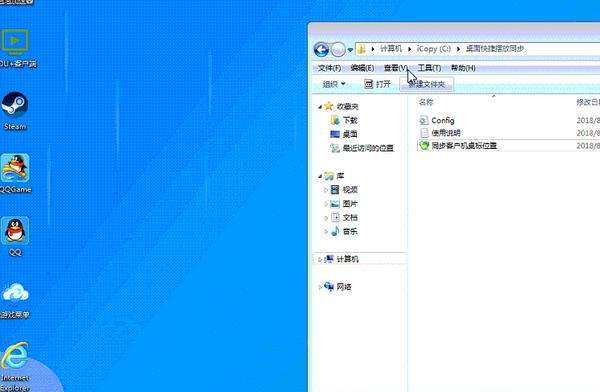Select 计算机 in the navigation pane
This screenshot has width=600, height=392.
pyautogui.click(x=347, y=259)
